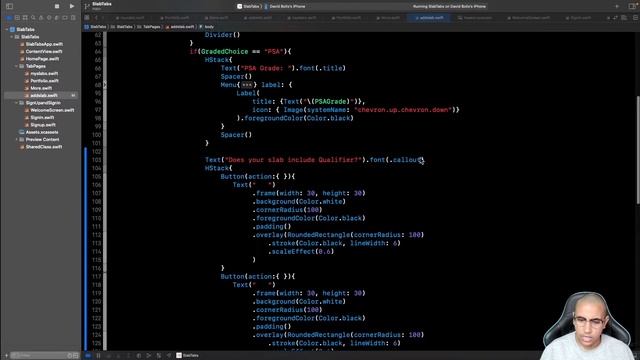This screenshot has width=640, height=360.
Task: Open the test navigator
Action: pyautogui.click(x=49, y=18)
